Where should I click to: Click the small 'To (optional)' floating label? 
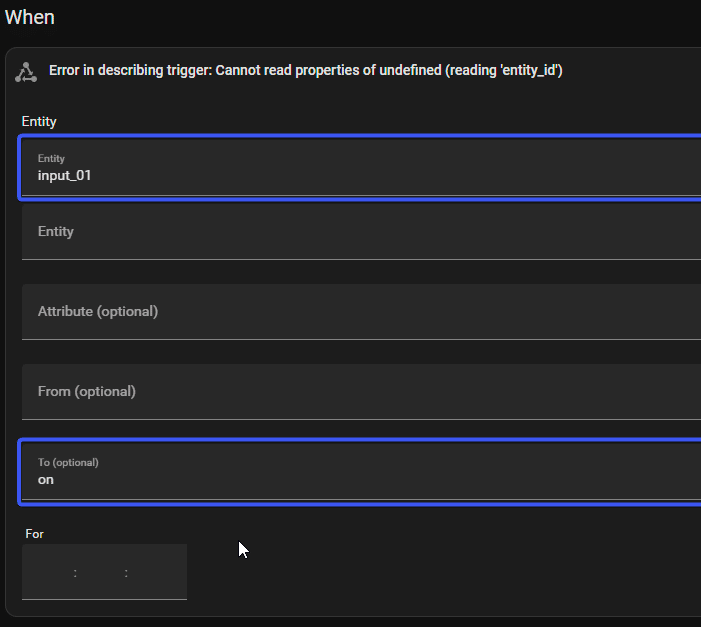pyautogui.click(x=68, y=462)
